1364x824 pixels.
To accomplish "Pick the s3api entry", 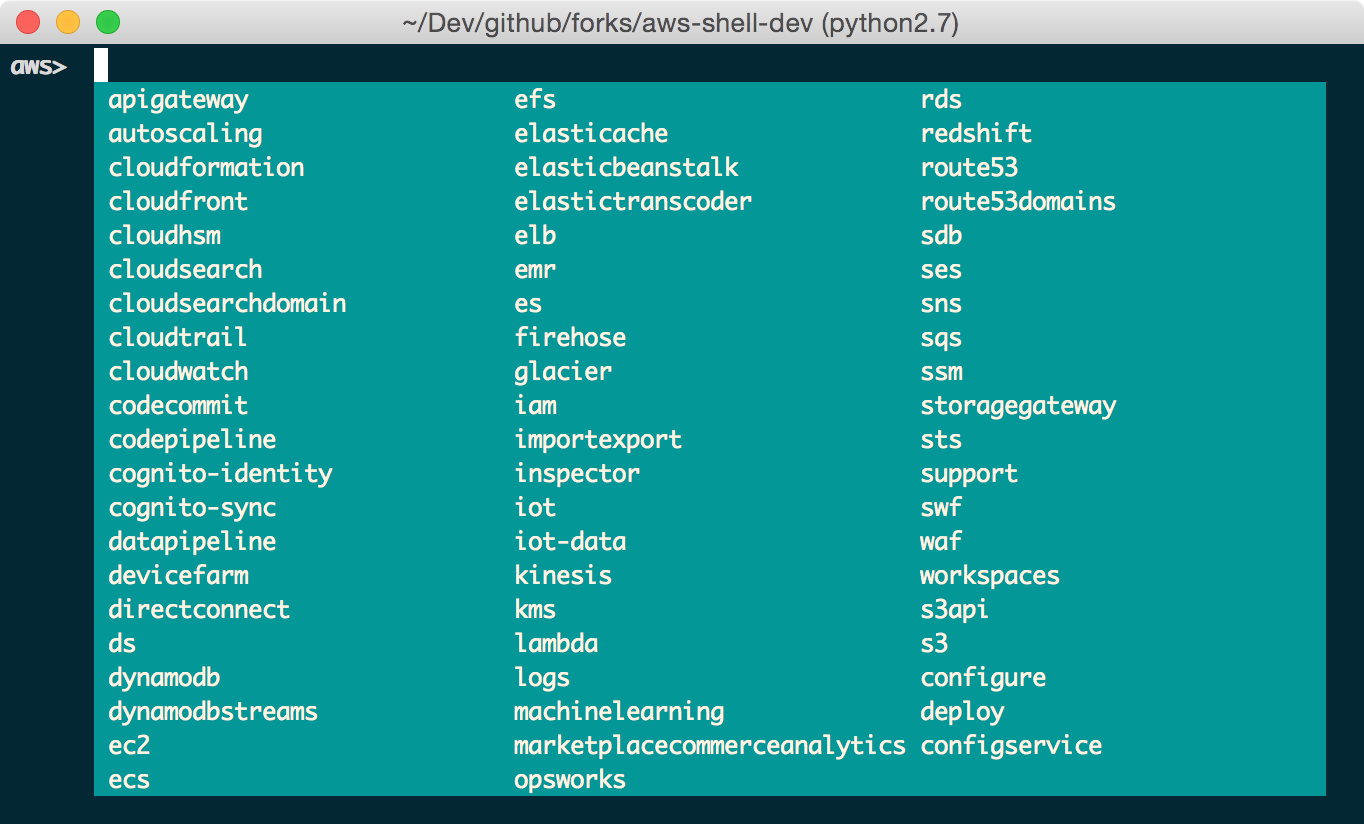I will click(955, 610).
